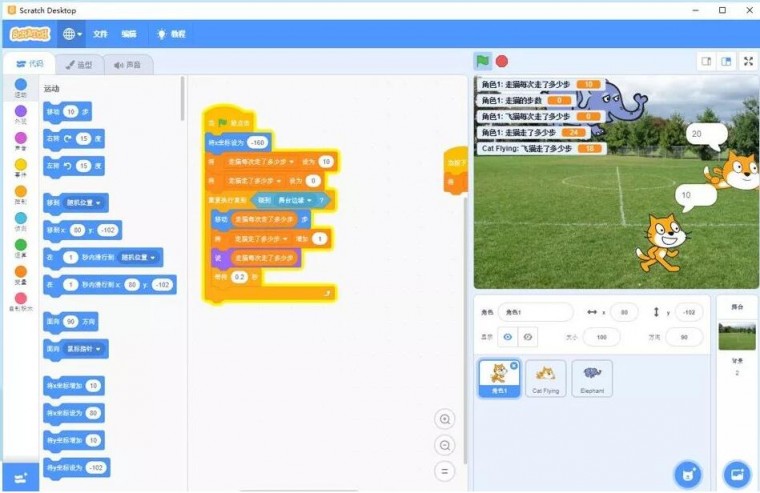Click the flying cat sprite on the stage
The image size is (760, 493).
tap(733, 171)
